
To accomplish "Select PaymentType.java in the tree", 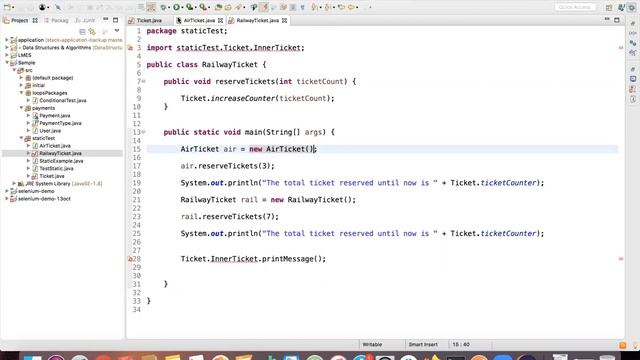I will (60, 123).
